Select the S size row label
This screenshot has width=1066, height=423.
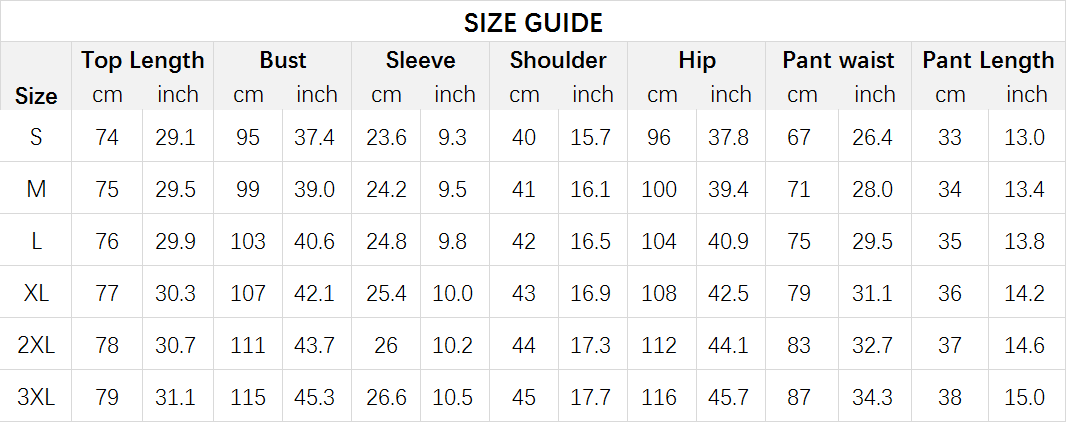(36, 137)
